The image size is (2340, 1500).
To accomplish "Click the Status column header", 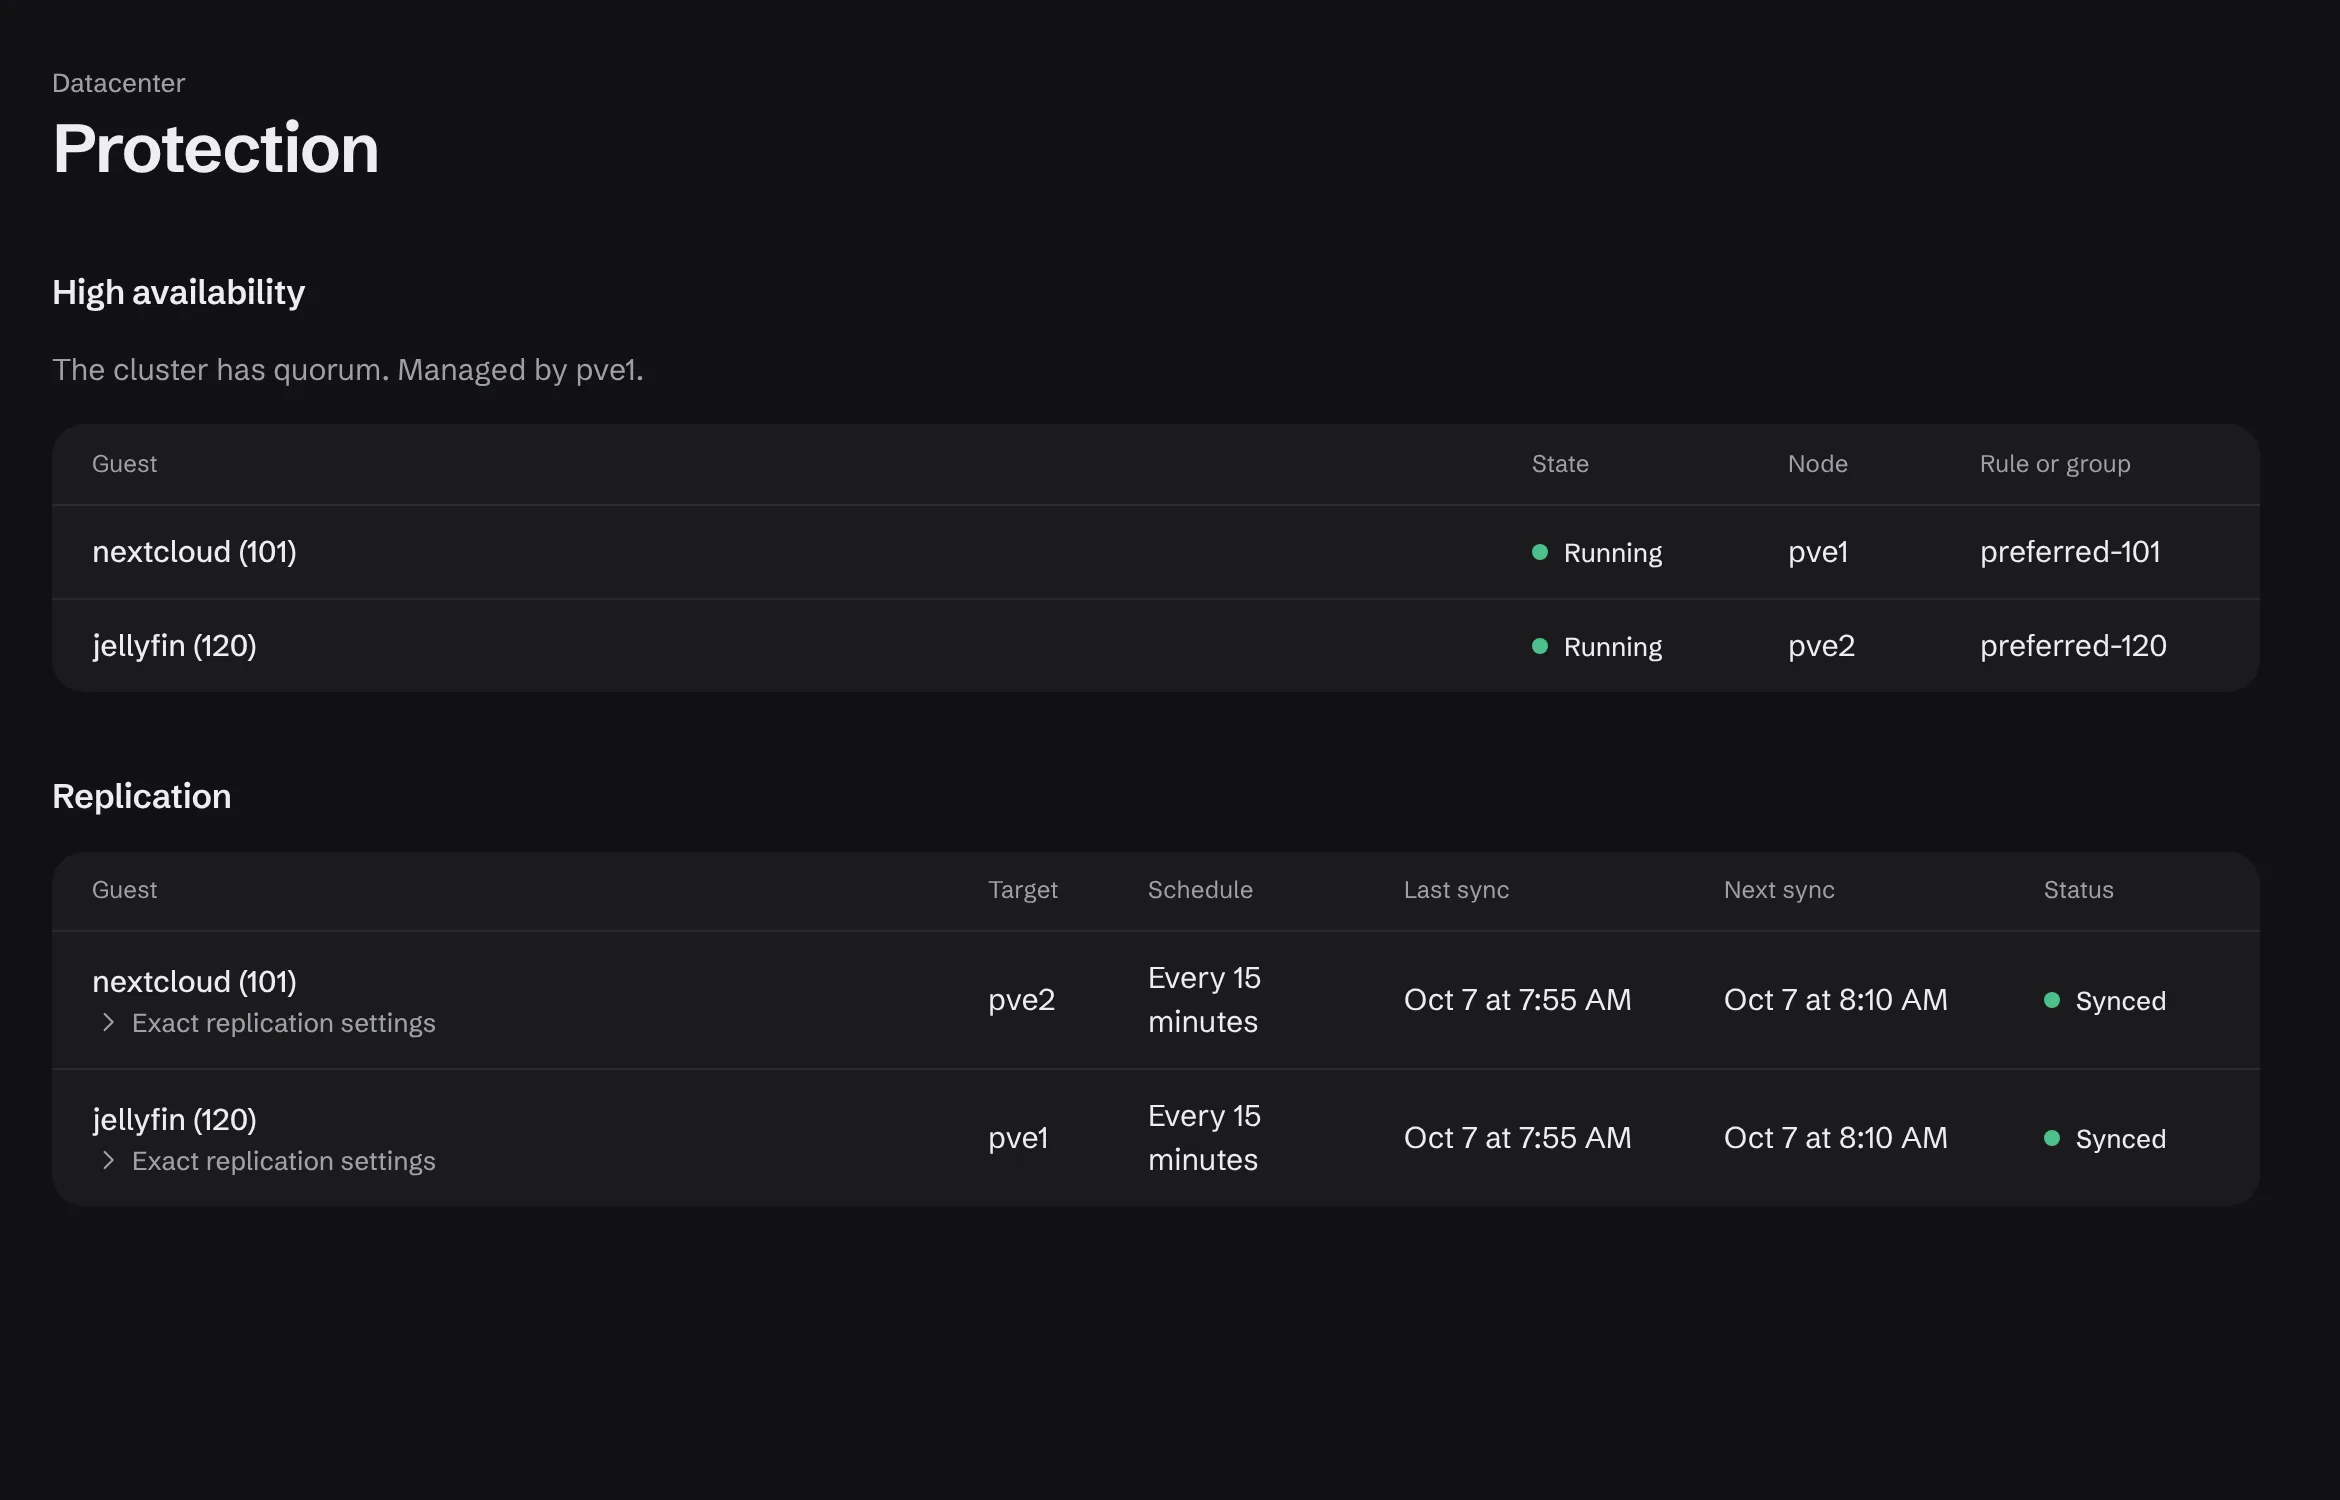I will tap(2078, 890).
